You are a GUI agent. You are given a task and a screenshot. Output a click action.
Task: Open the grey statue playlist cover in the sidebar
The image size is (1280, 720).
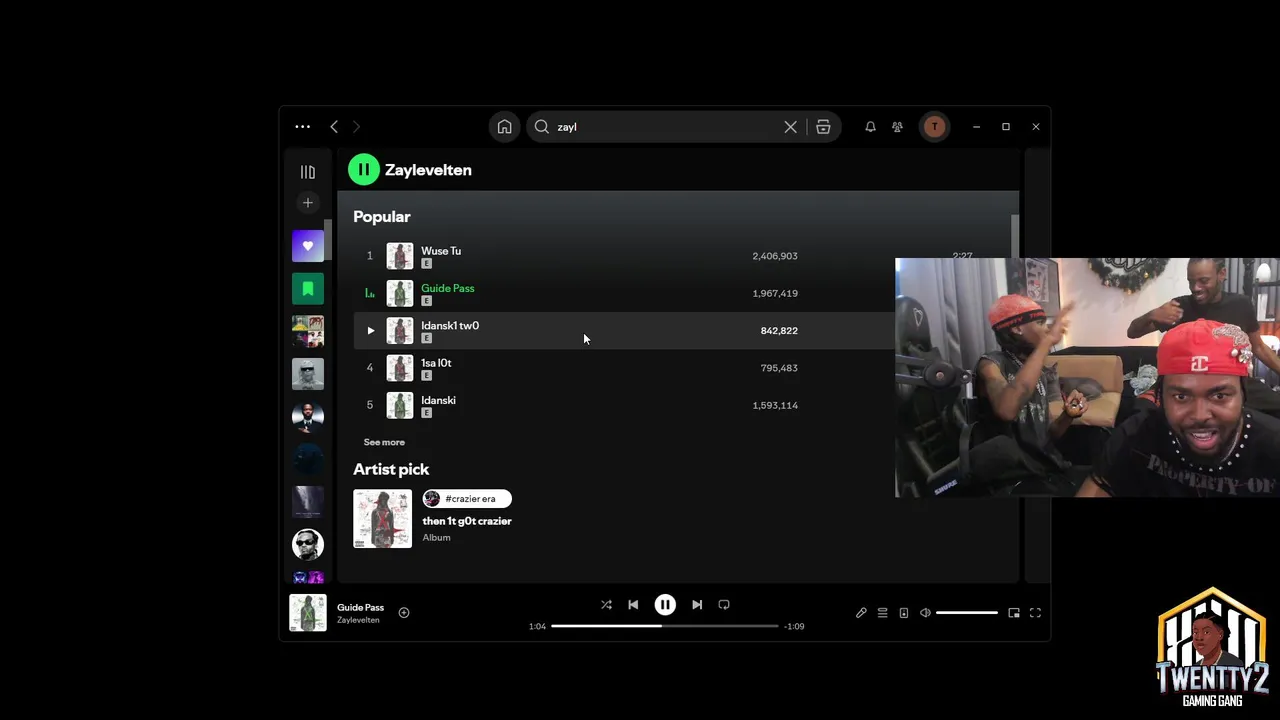[308, 374]
